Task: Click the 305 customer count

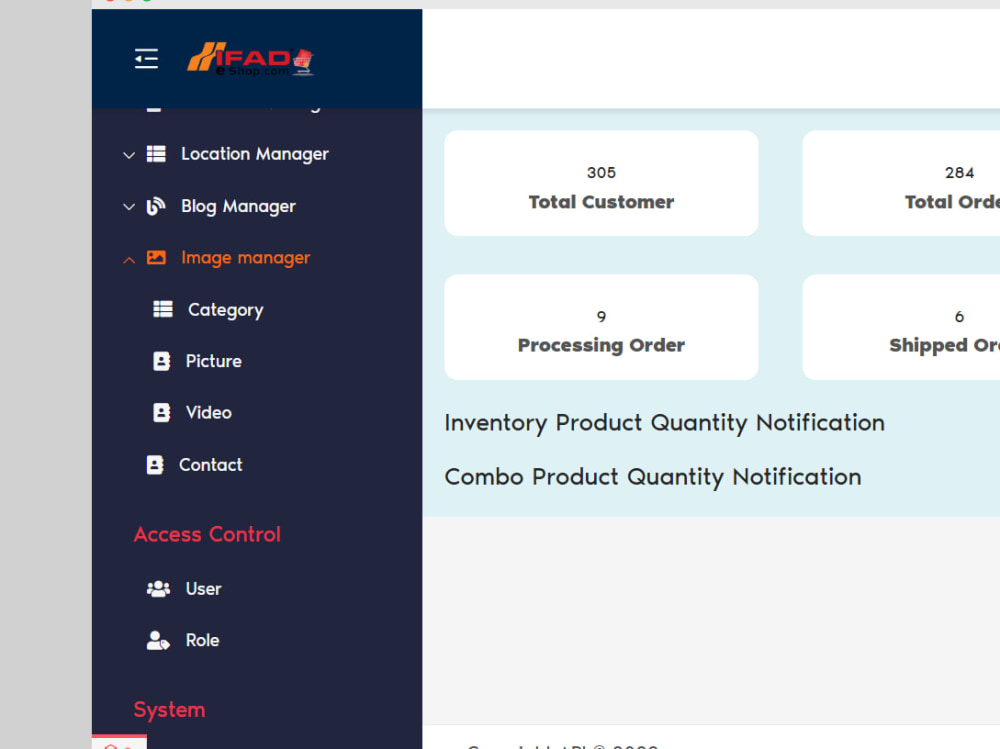Action: point(601,173)
